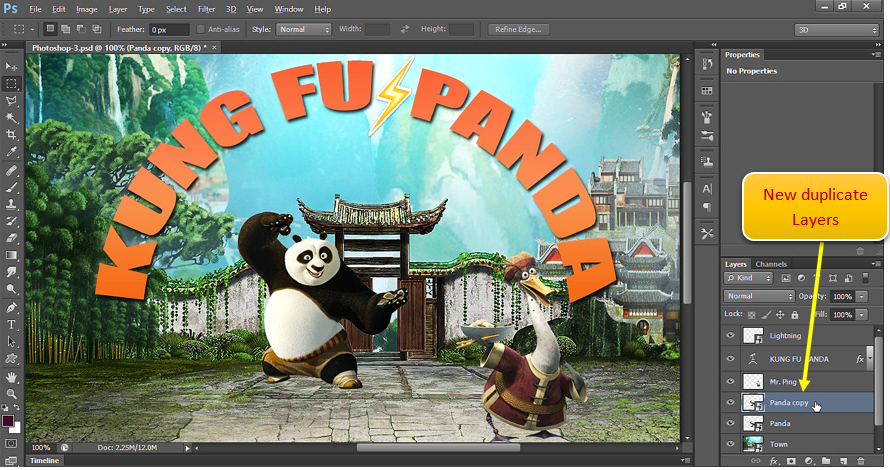This screenshot has height=470, width=890.
Task: Open the Opacity slider dropdown arrow
Action: point(862,296)
